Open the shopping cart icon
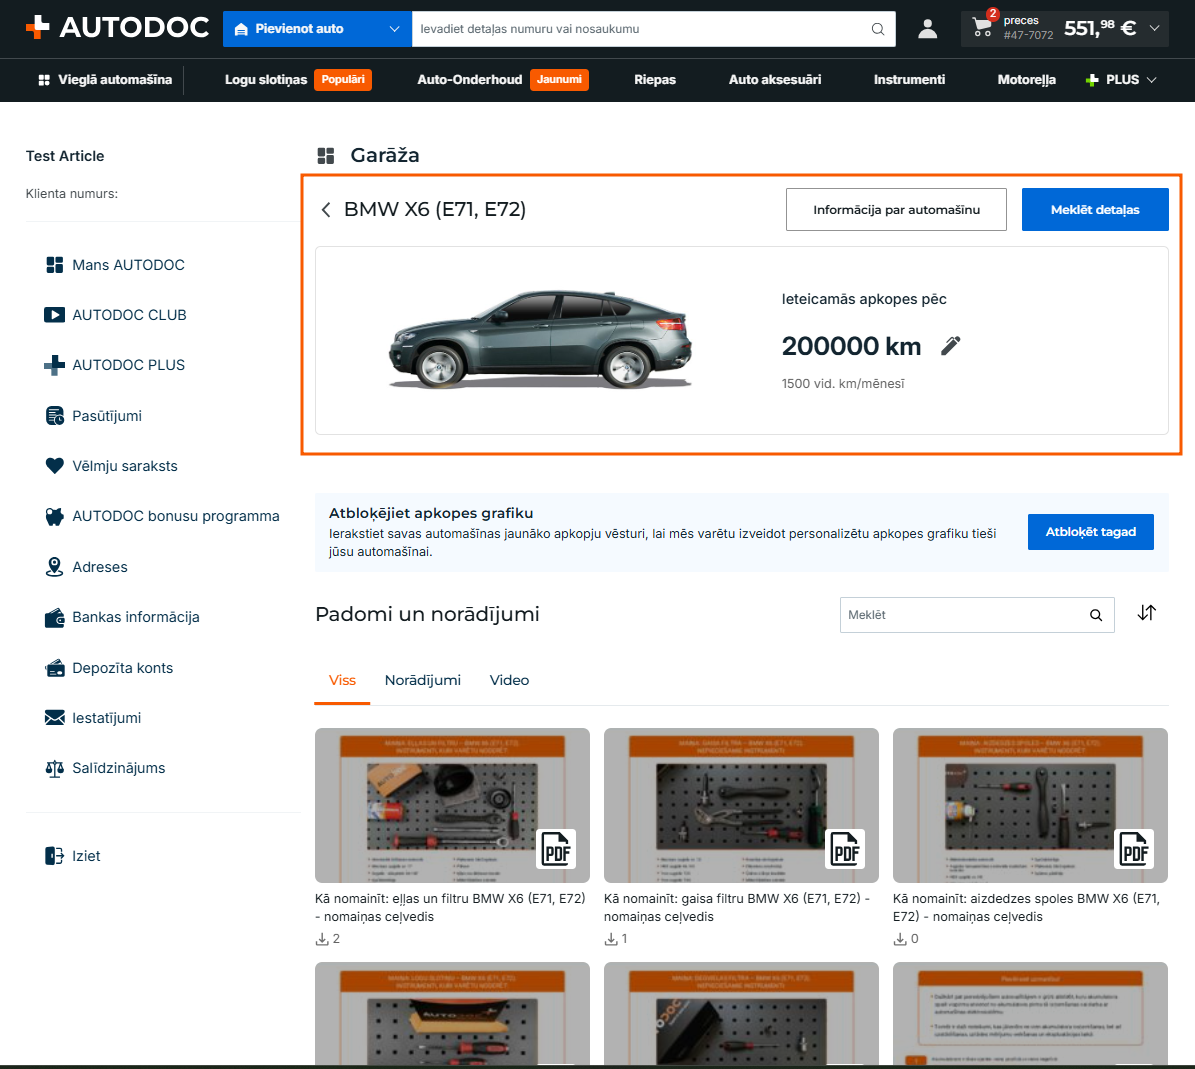 982,28
